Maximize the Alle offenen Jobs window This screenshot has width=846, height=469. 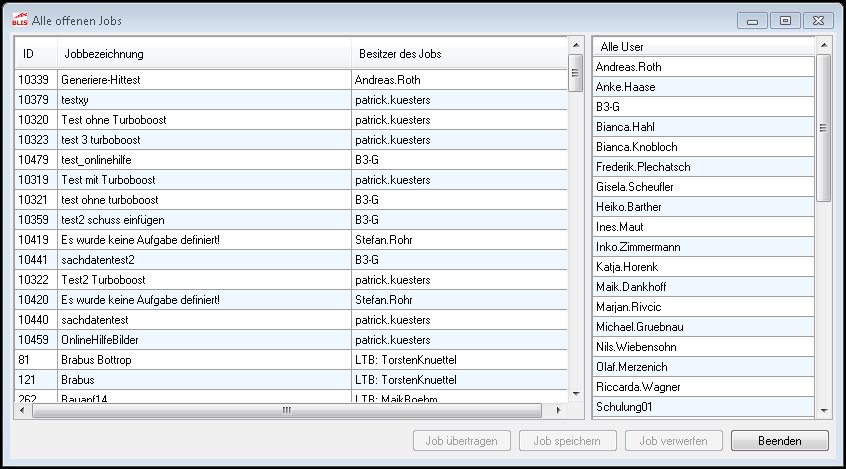(x=785, y=20)
